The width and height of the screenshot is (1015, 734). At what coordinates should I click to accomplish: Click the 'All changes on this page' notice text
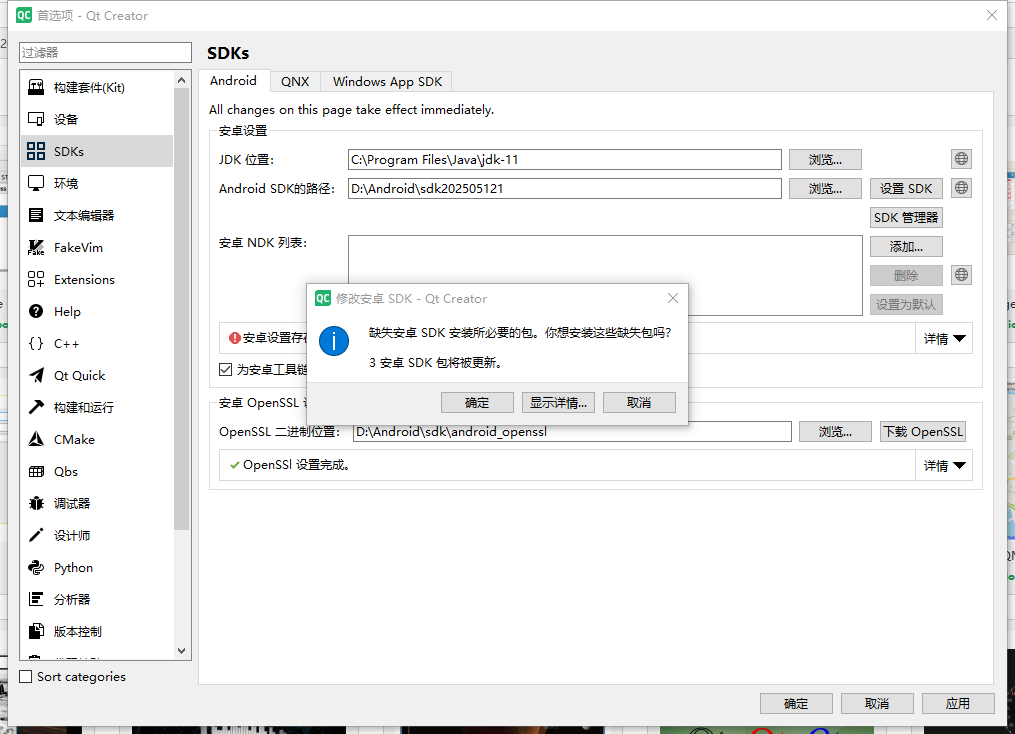pyautogui.click(x=351, y=110)
